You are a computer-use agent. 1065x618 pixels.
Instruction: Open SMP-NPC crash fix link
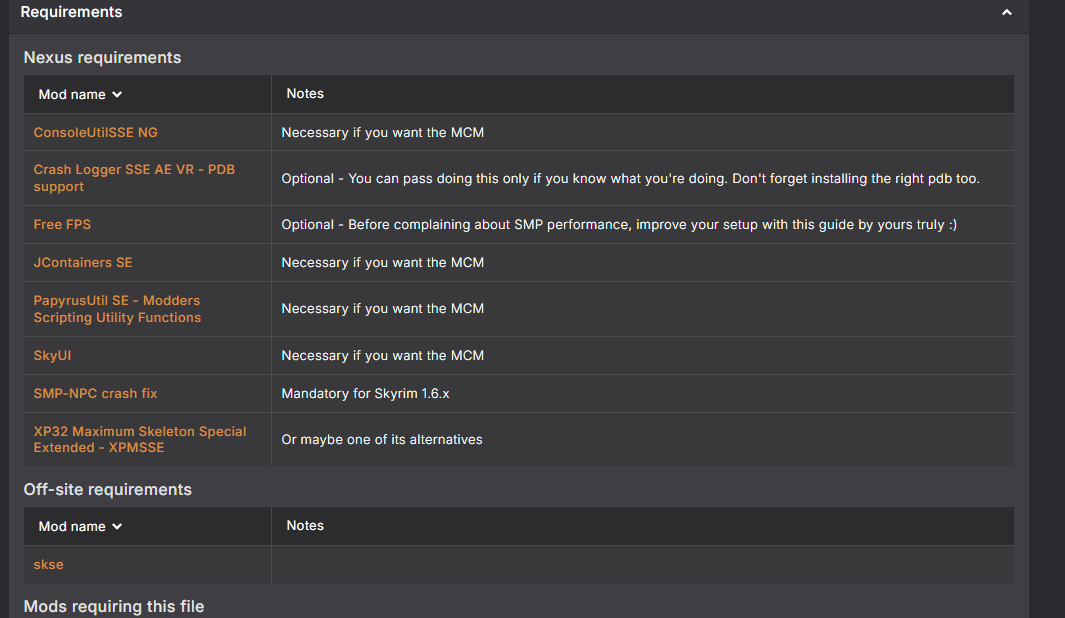[x=95, y=393]
